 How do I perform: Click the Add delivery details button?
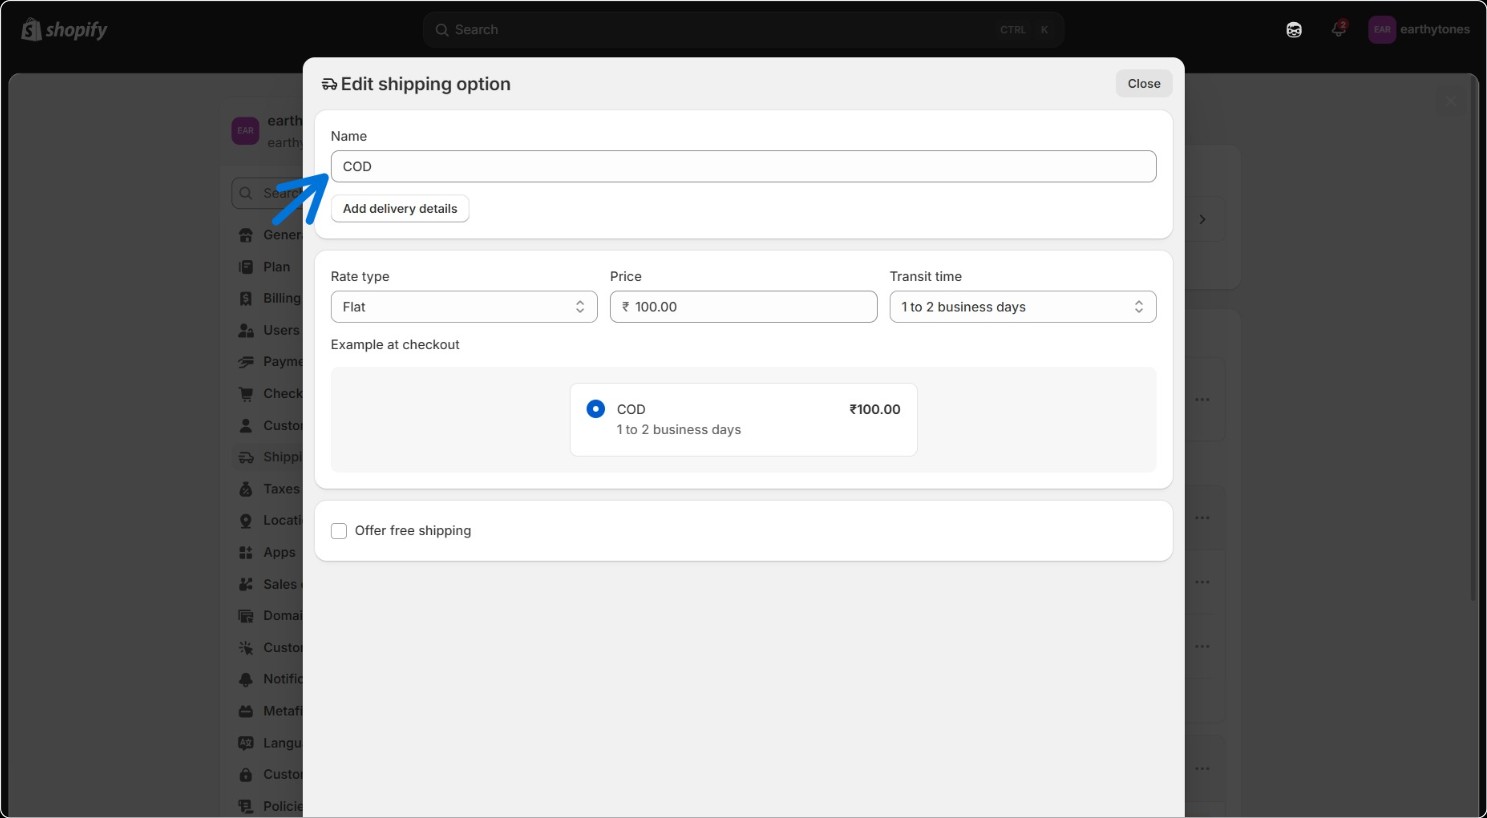[400, 209]
